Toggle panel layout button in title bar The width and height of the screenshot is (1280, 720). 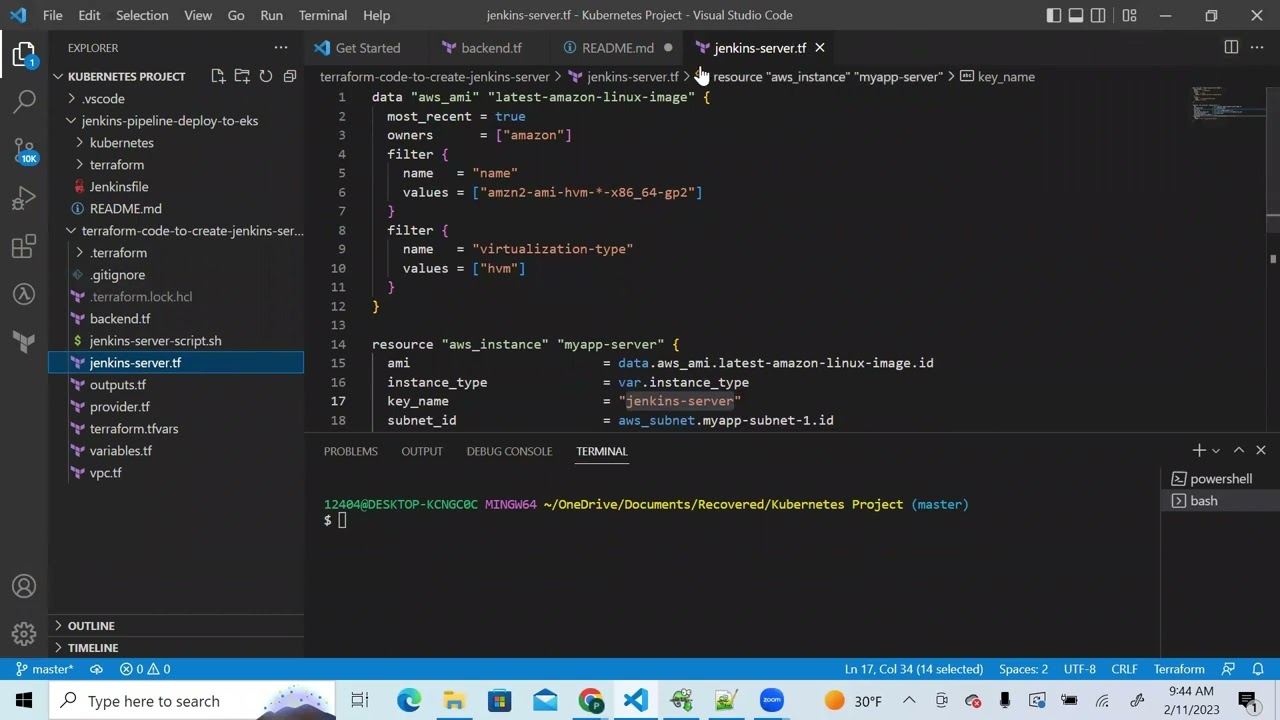click(1076, 15)
